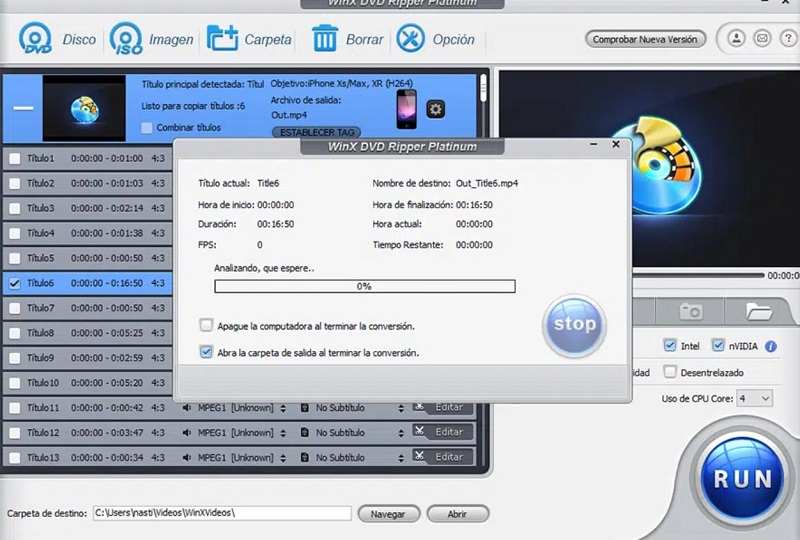Minimize the progress dialog window
Viewport: 800px width, 540px height.
[x=593, y=144]
